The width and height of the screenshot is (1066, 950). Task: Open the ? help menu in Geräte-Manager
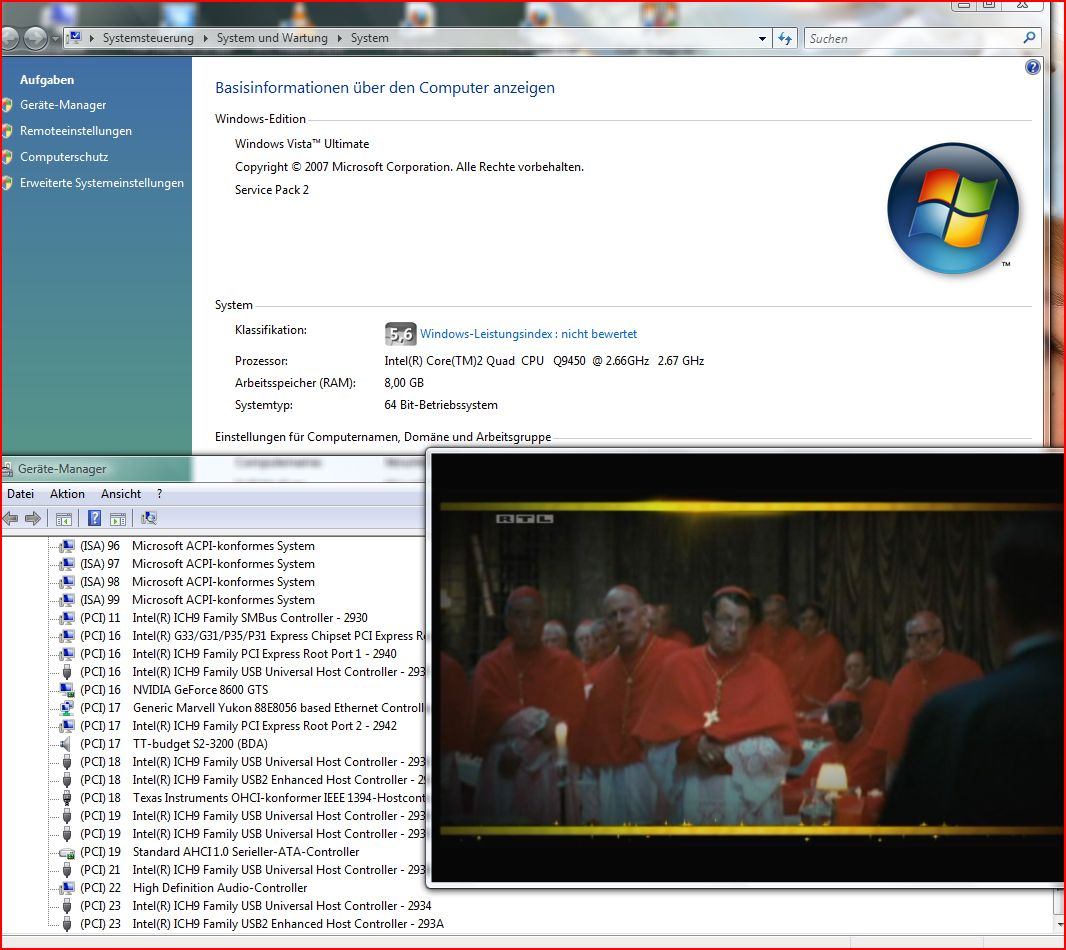tap(160, 494)
